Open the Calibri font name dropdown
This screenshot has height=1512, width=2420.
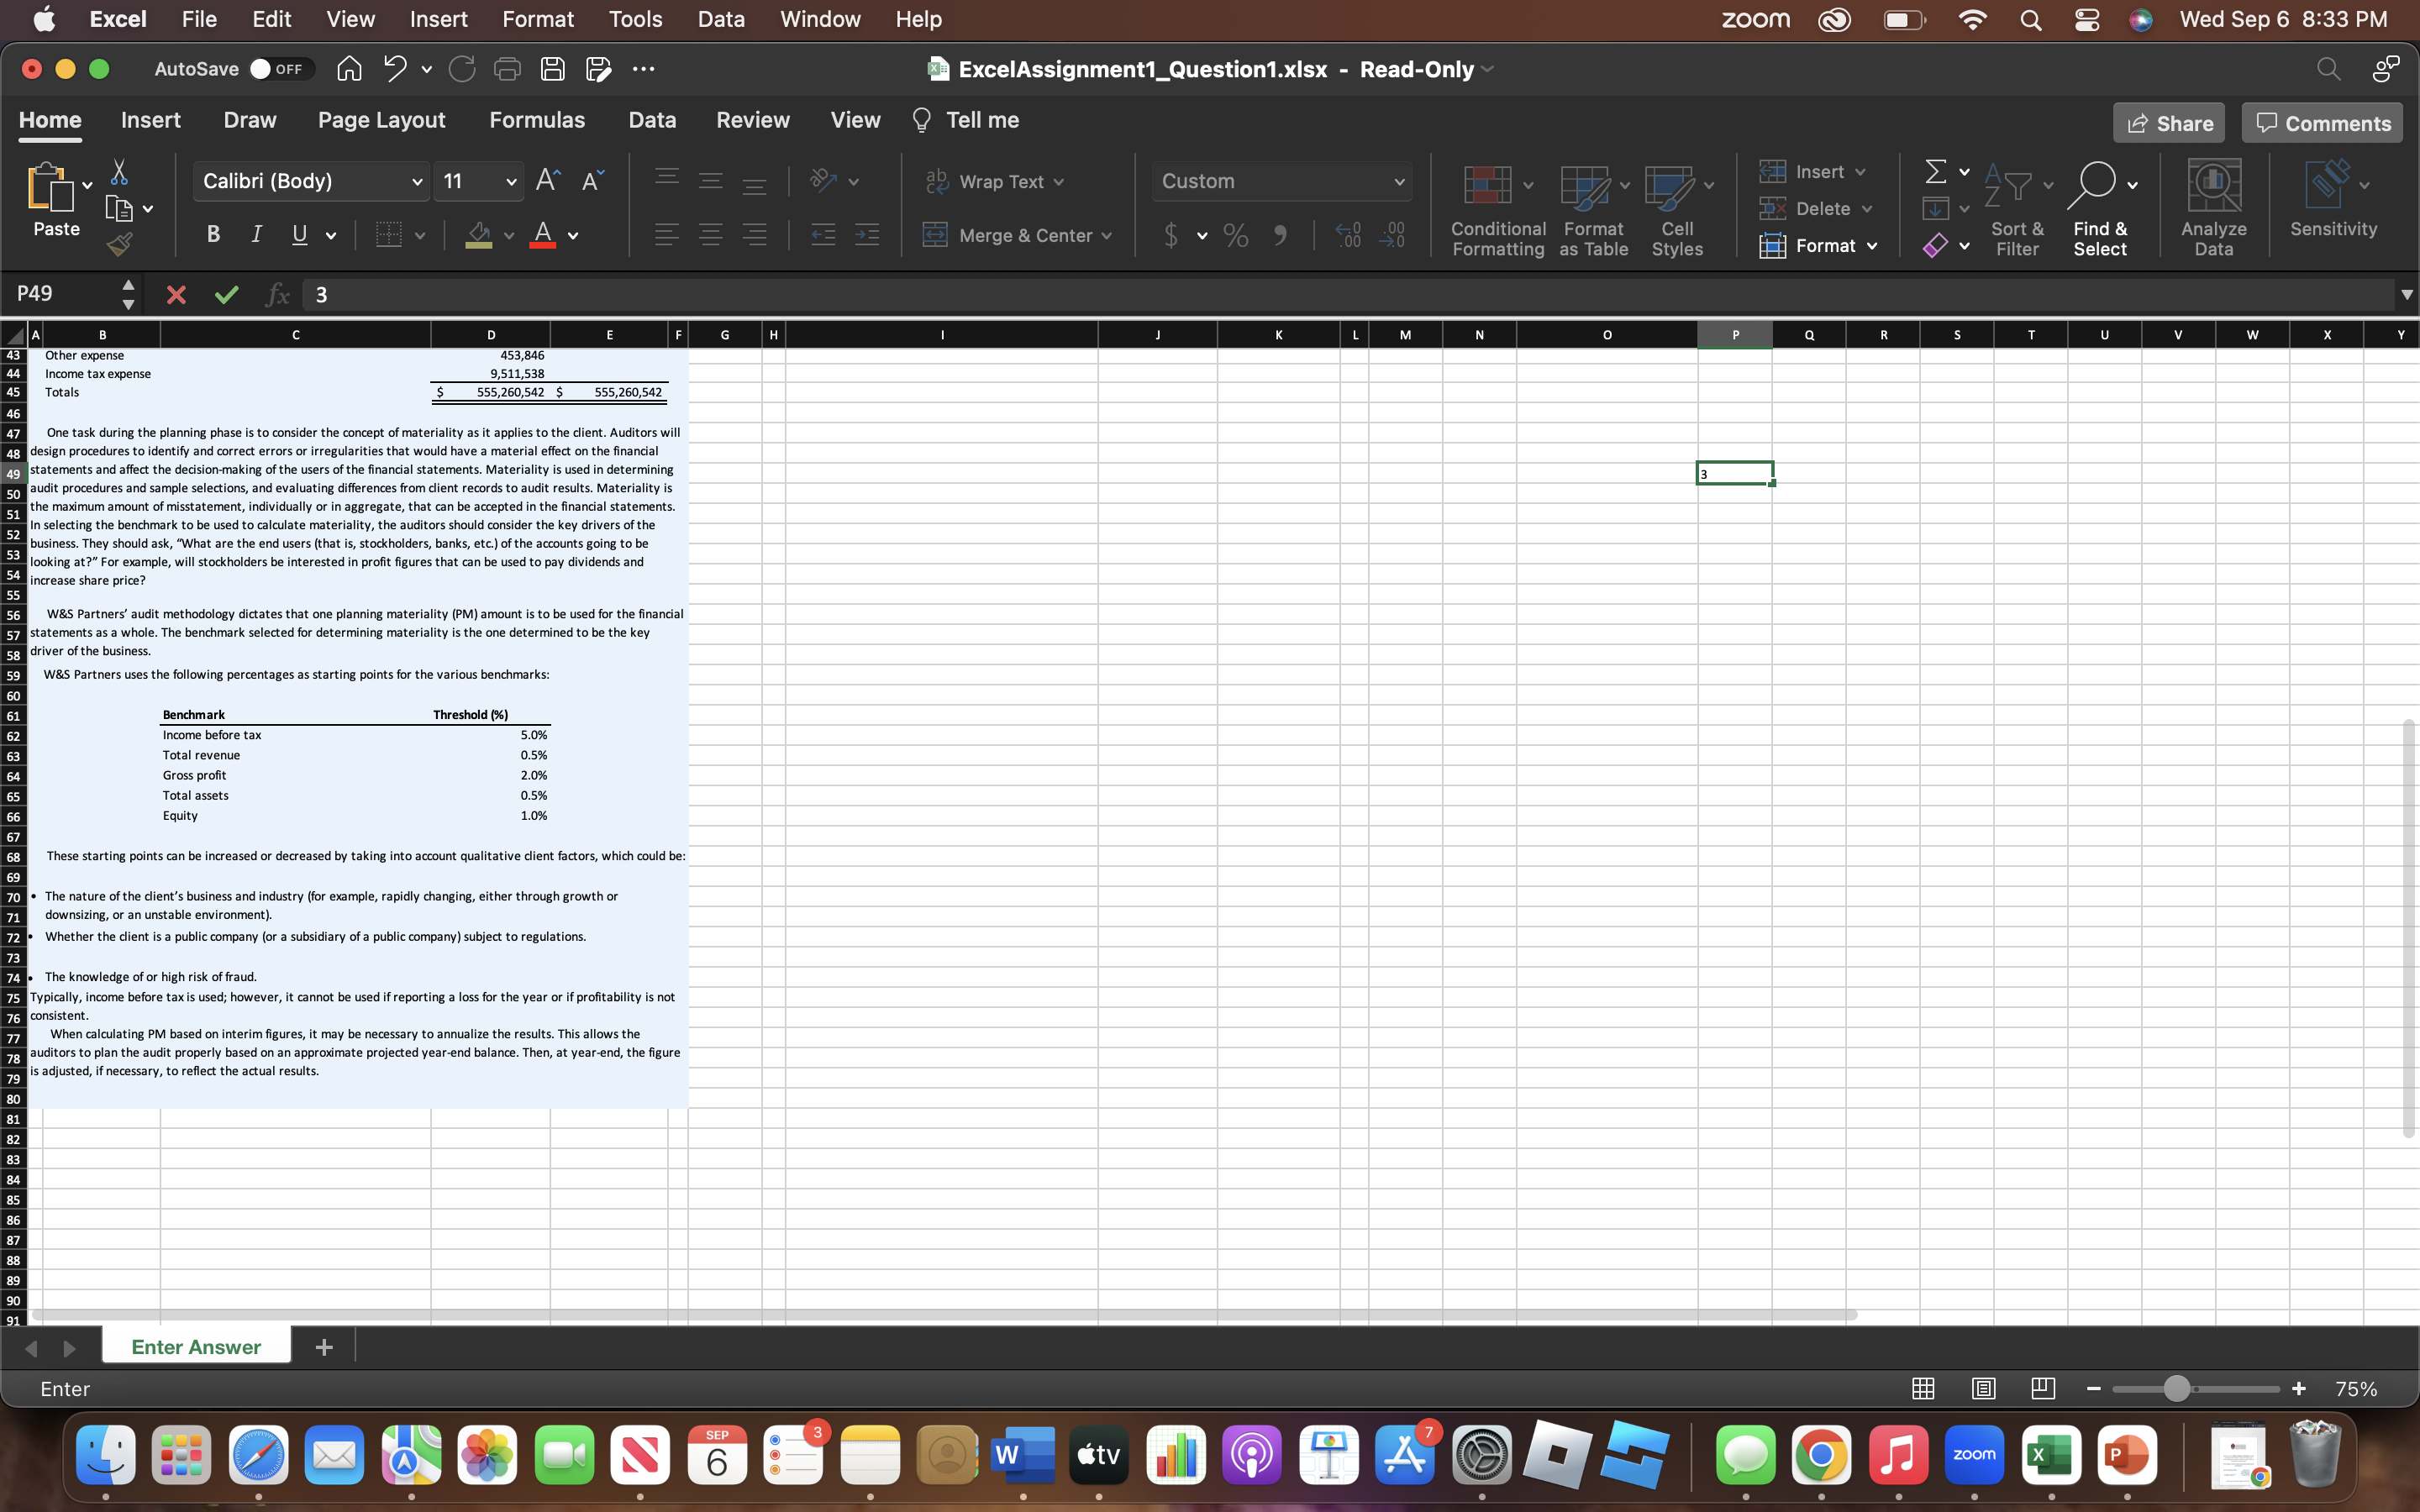tap(417, 182)
